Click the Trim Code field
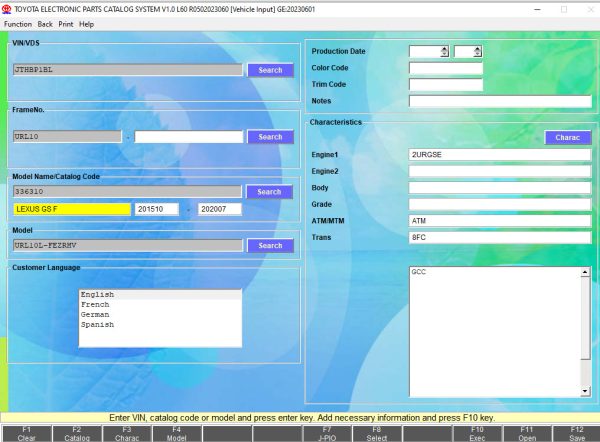The image size is (600, 442). [x=446, y=85]
